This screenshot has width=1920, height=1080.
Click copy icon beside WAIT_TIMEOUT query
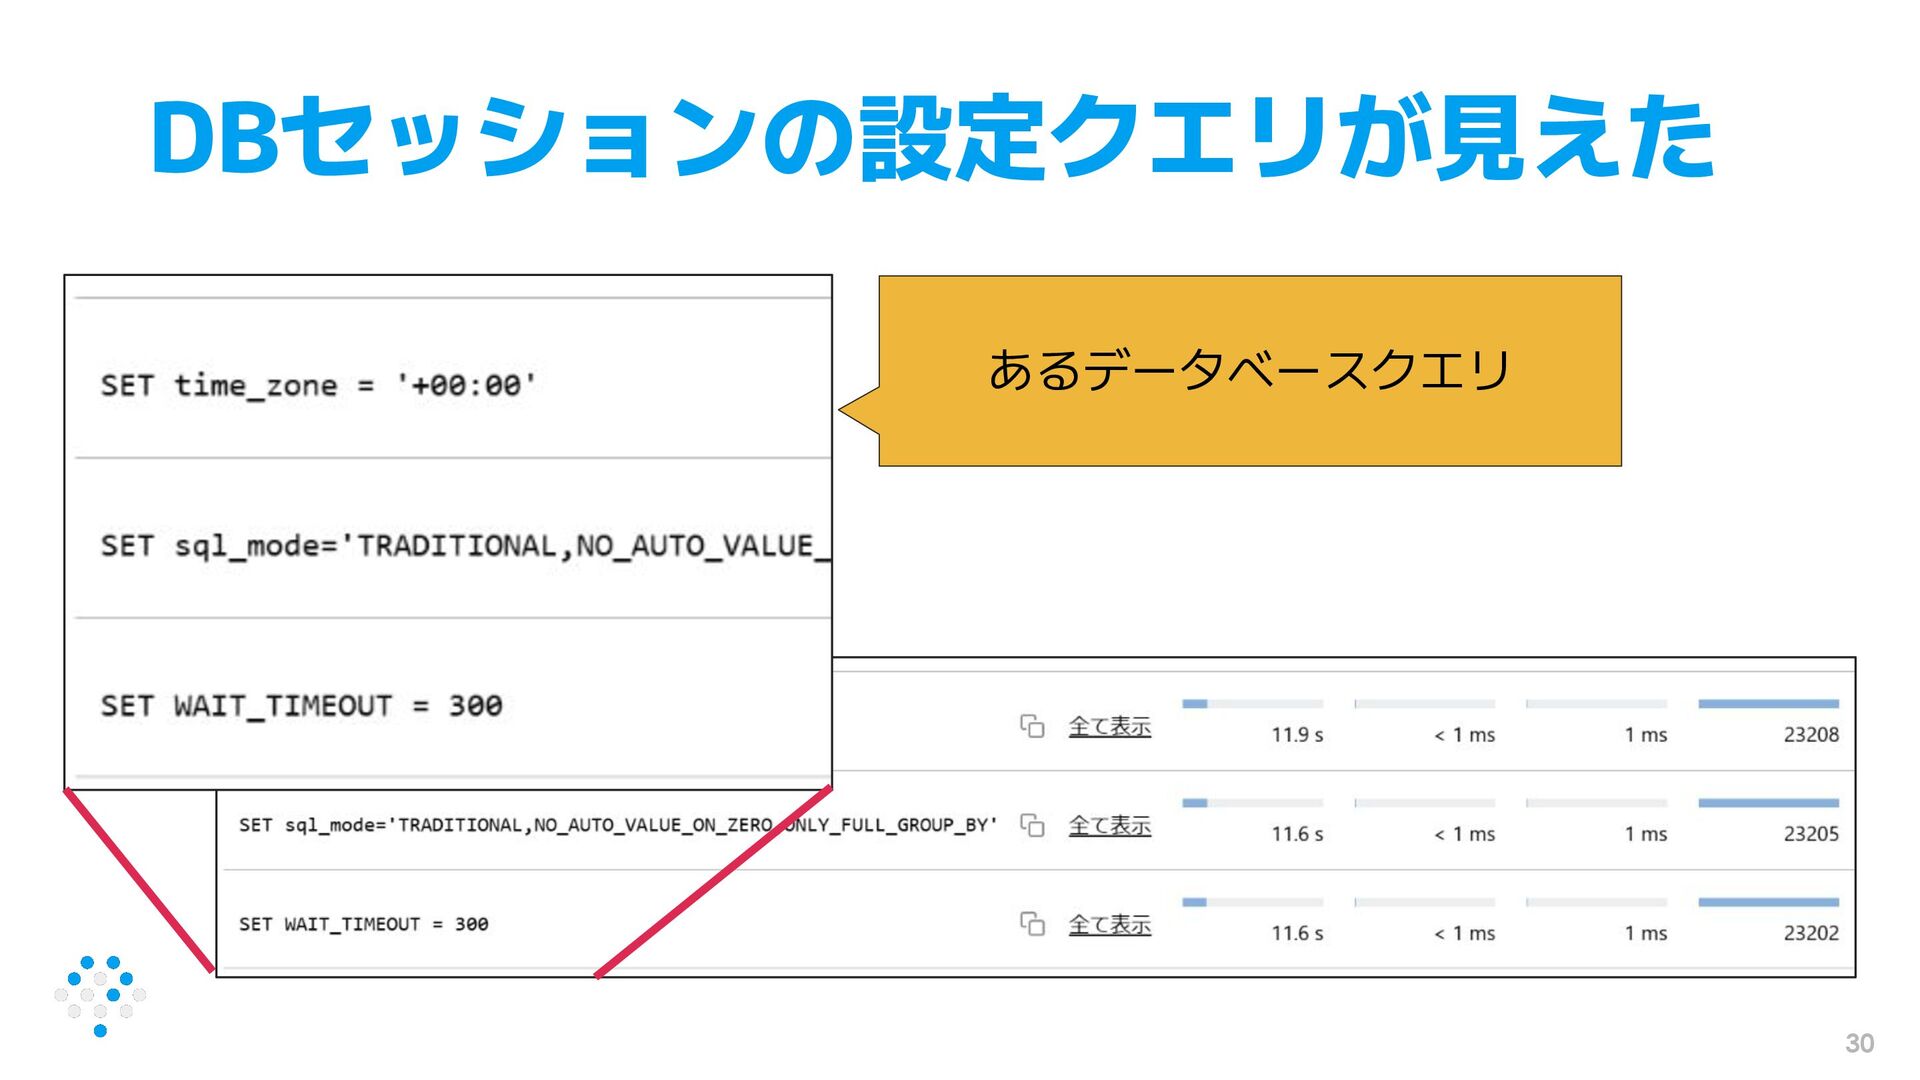pos(1032,924)
